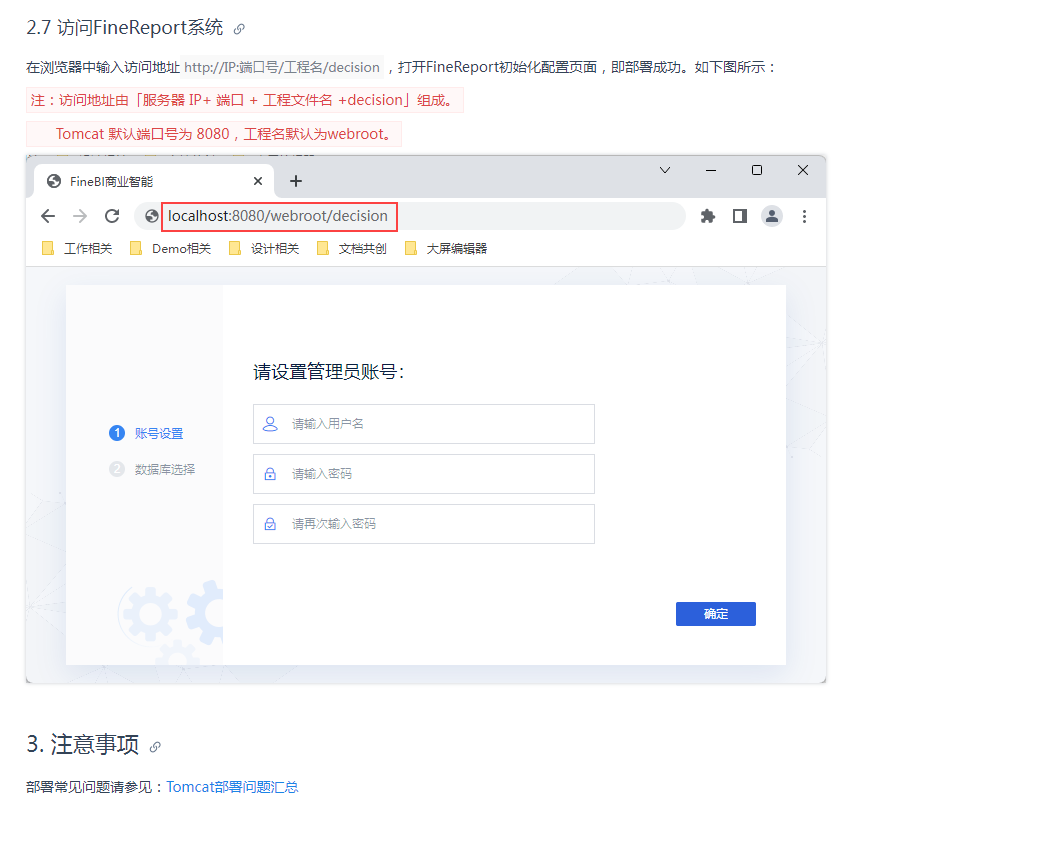This screenshot has height=846, width=1044.
Task: Open the extensions puzzle icon
Action: tap(708, 216)
